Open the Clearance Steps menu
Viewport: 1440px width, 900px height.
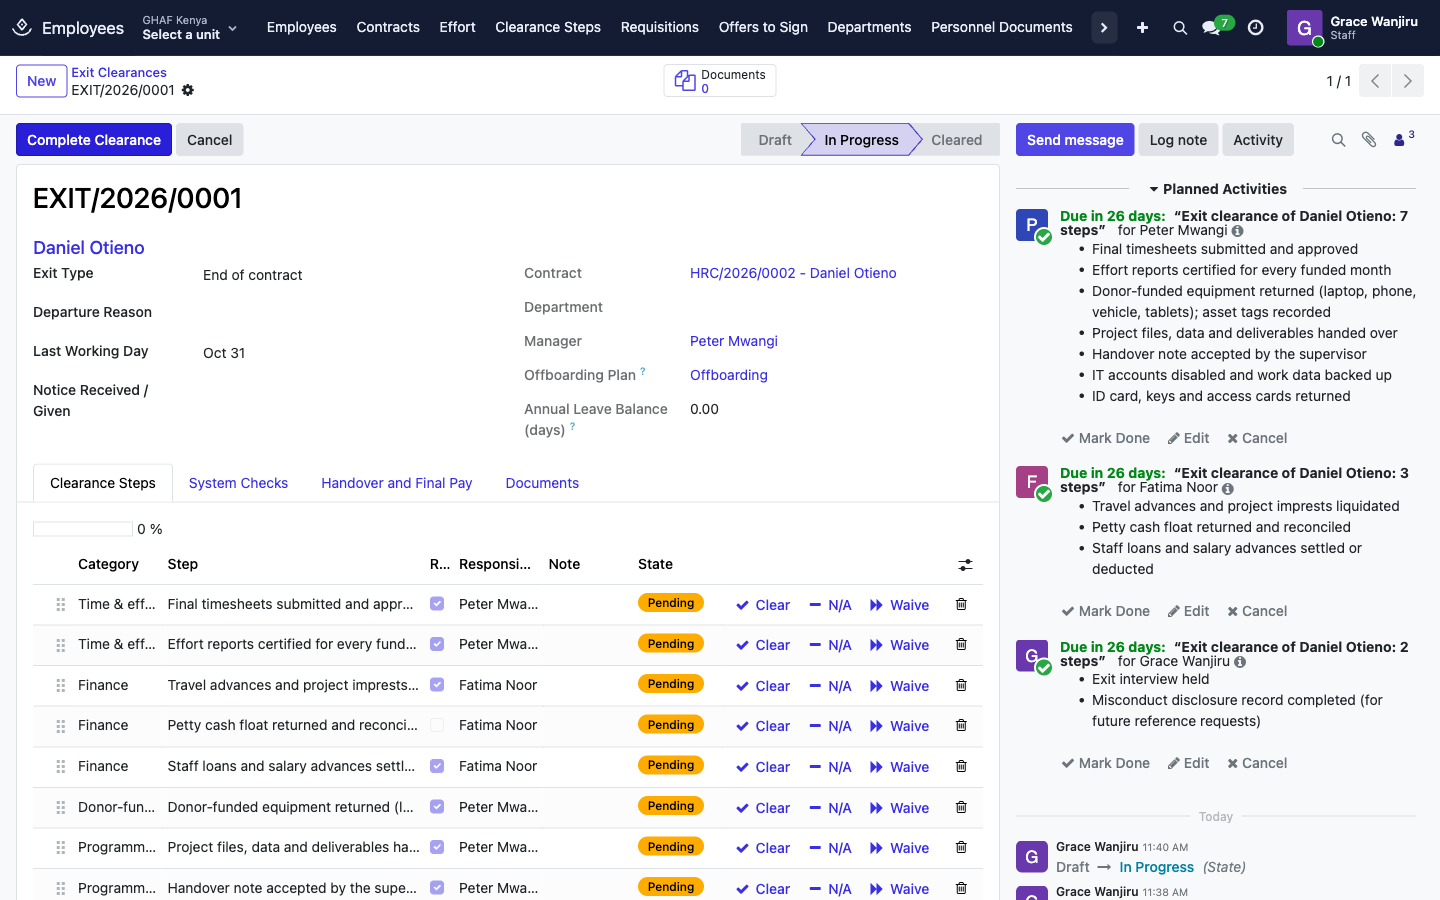tap(548, 27)
